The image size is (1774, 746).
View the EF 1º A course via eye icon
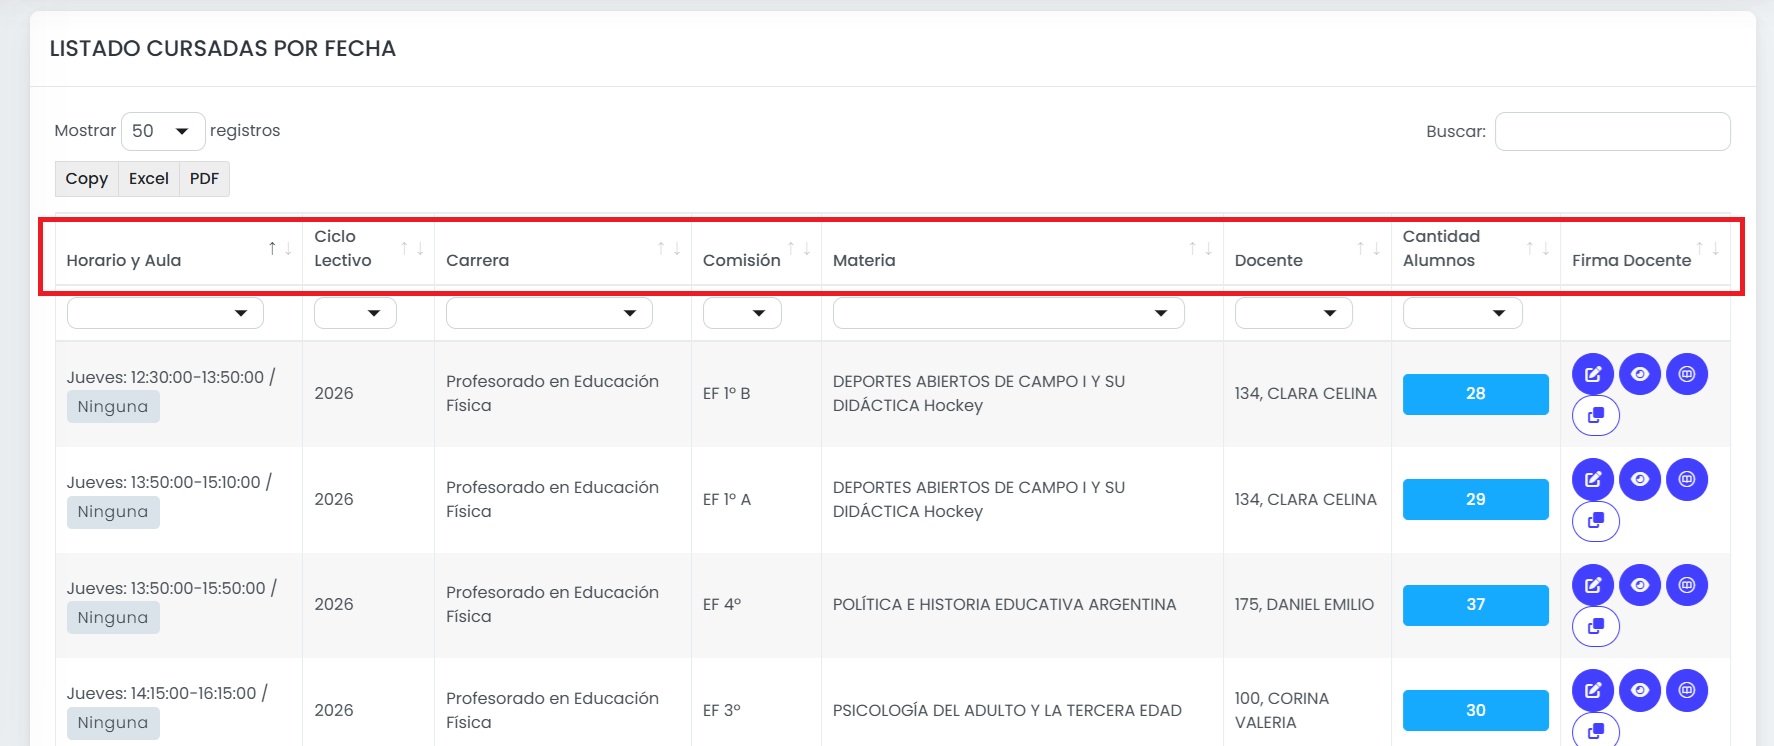pyautogui.click(x=1640, y=479)
